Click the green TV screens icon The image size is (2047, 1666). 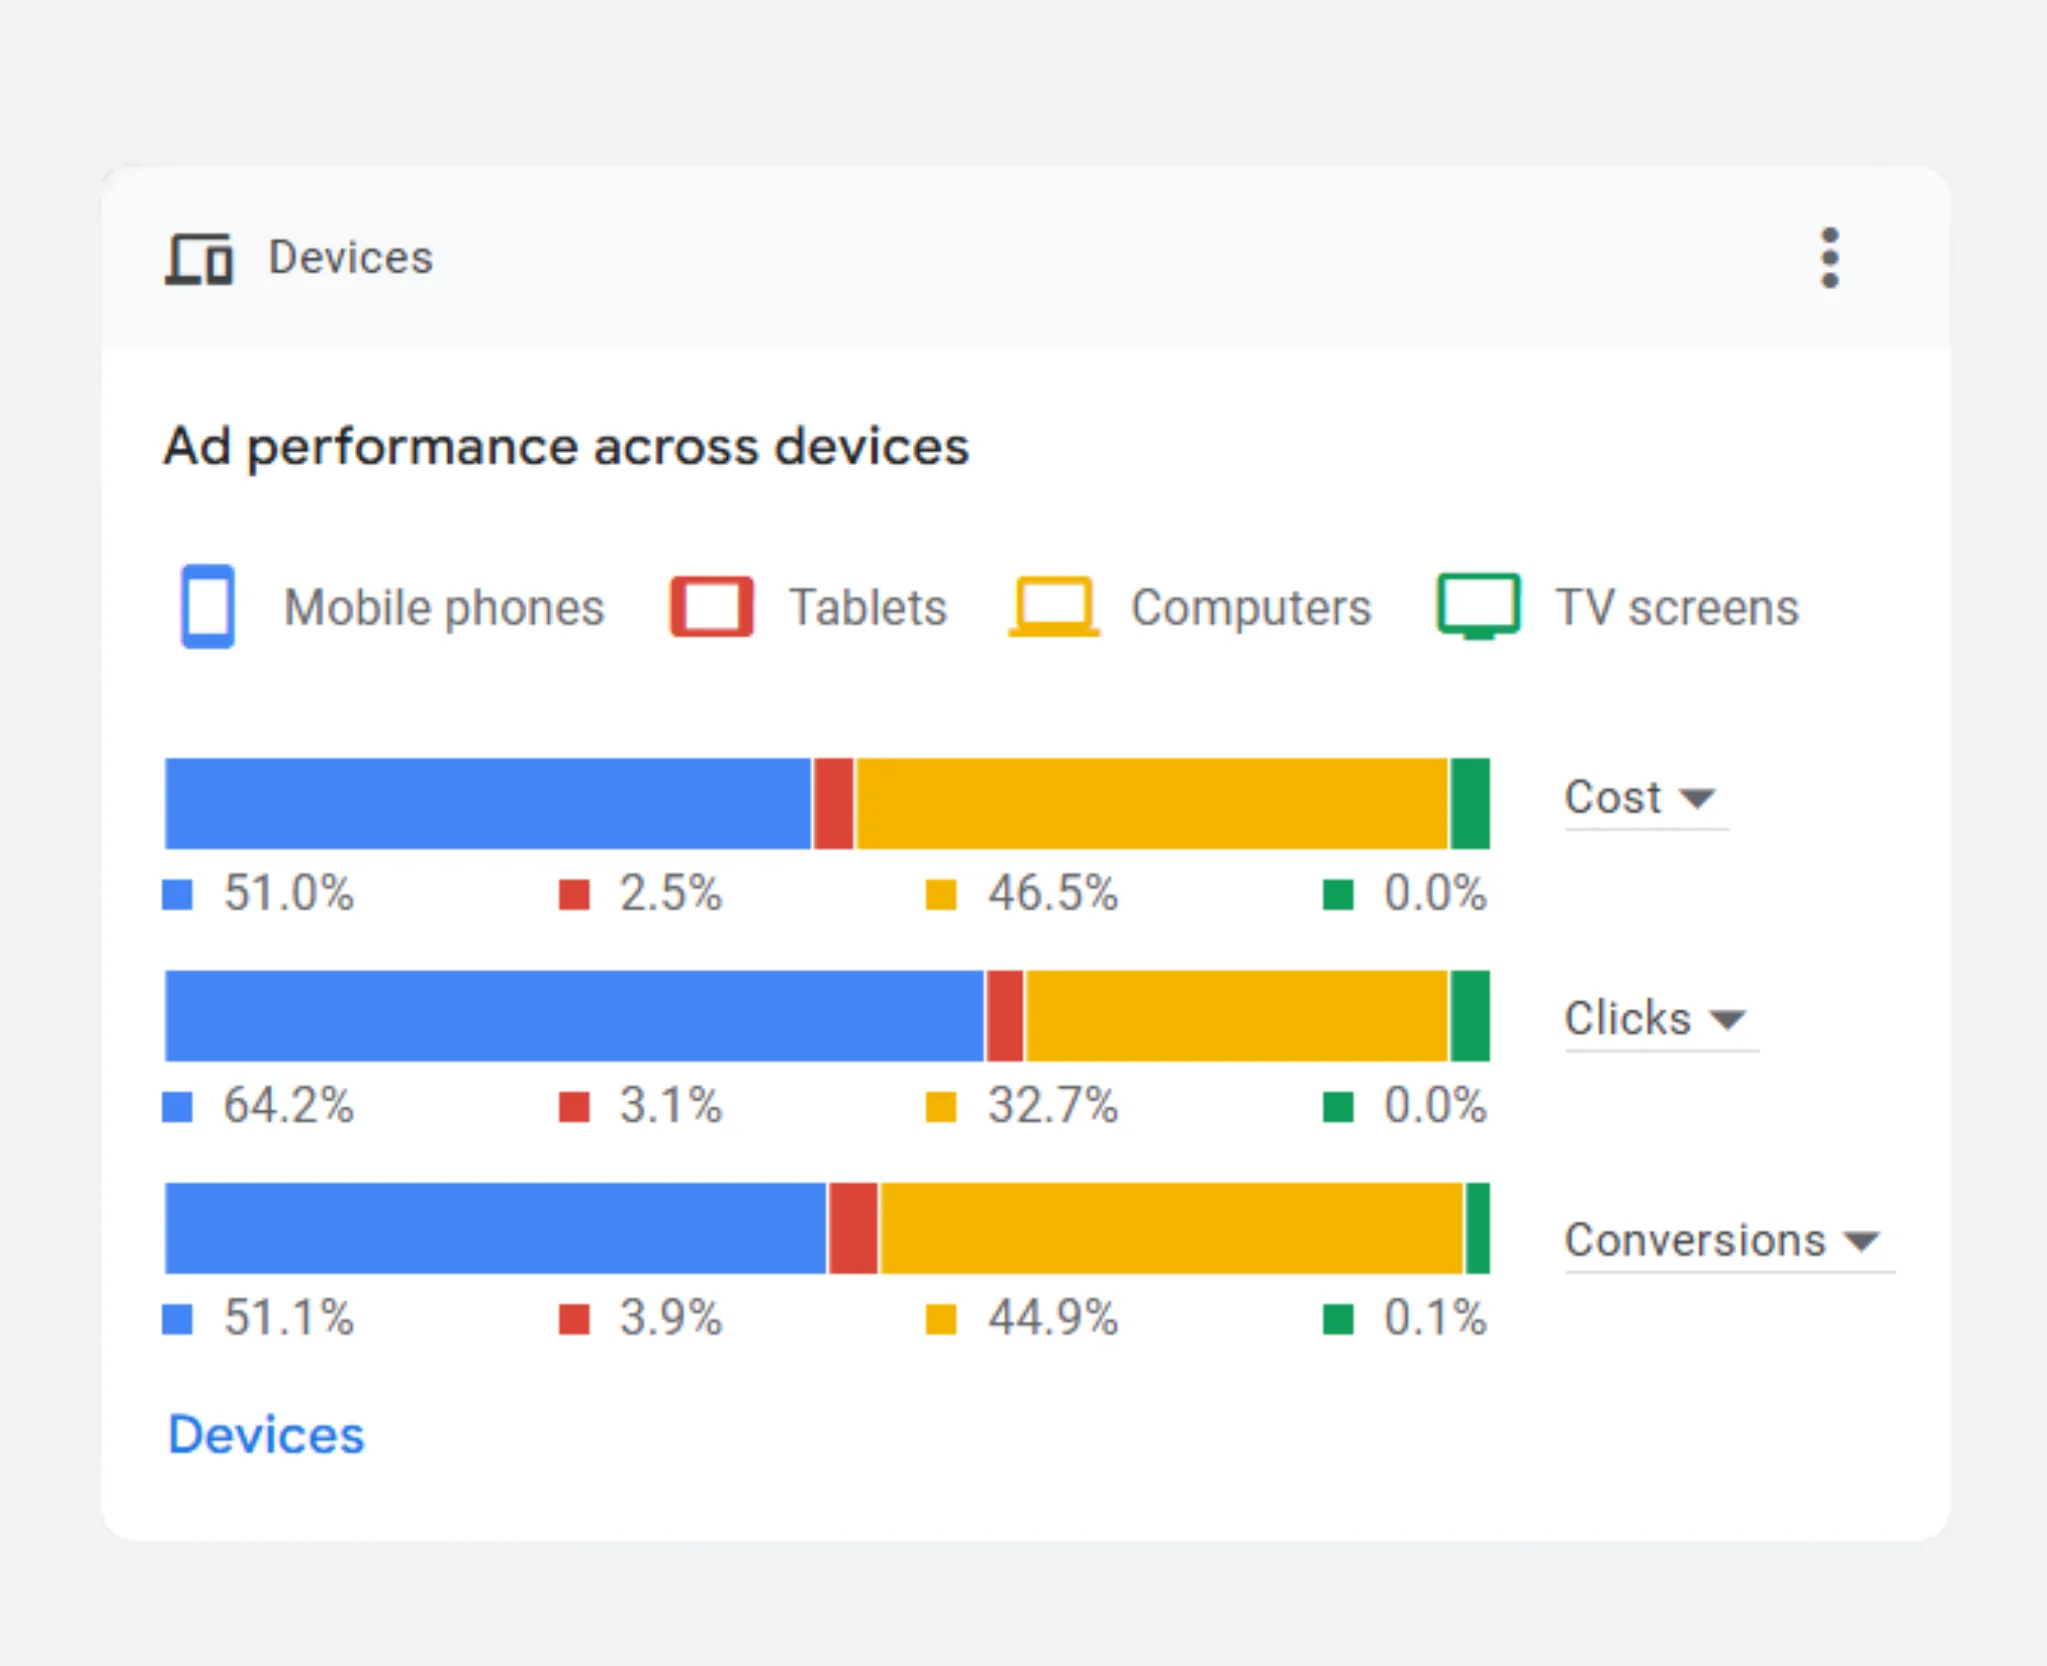[1478, 606]
